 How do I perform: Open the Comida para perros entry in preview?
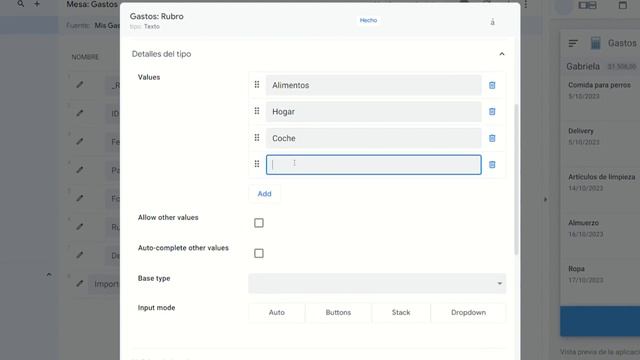click(600, 91)
